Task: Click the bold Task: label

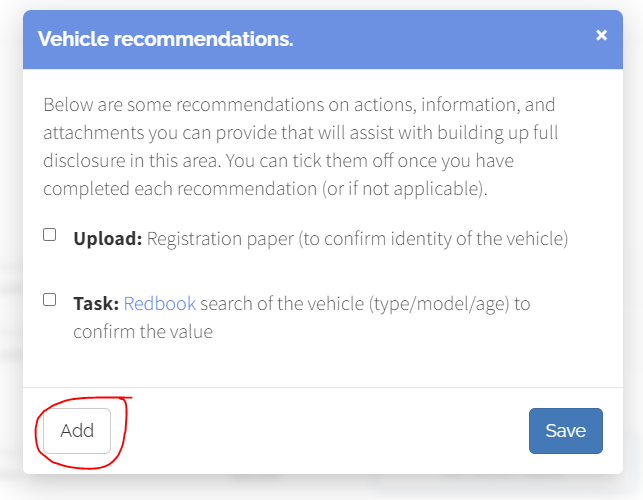Action: pos(96,304)
